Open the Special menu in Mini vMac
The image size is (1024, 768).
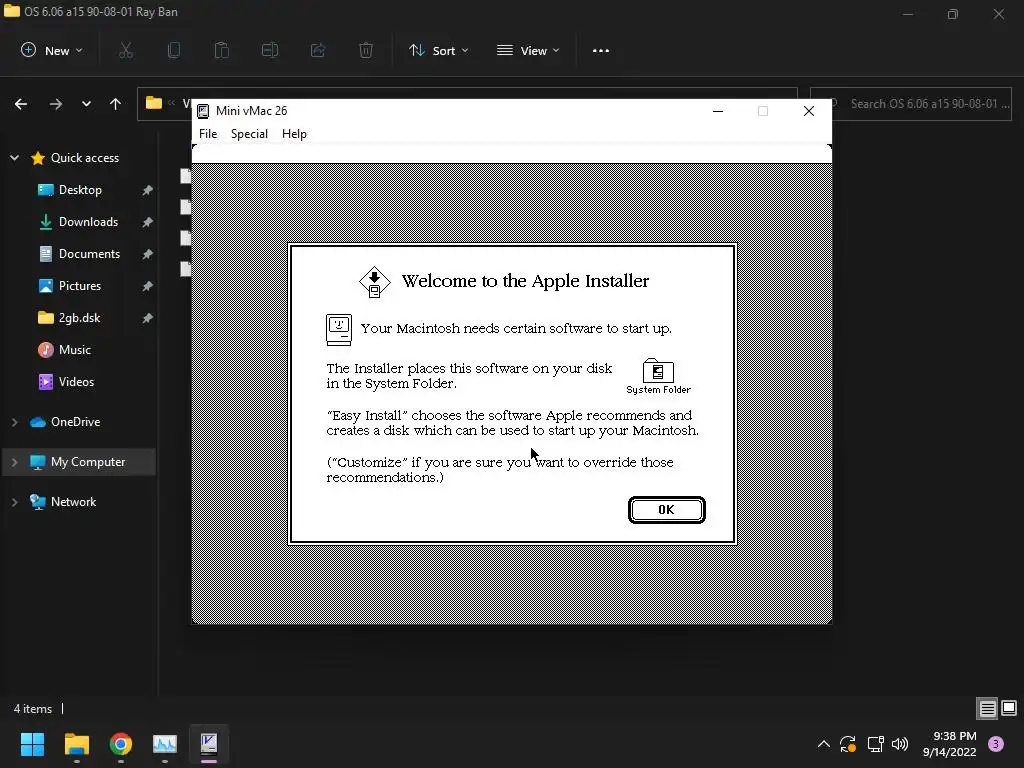[x=249, y=134]
